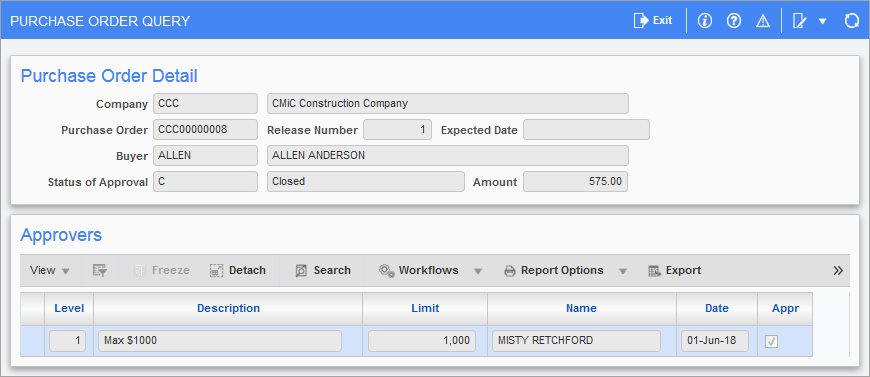Expand the dropdown arrow beside edit icon

coord(822,22)
